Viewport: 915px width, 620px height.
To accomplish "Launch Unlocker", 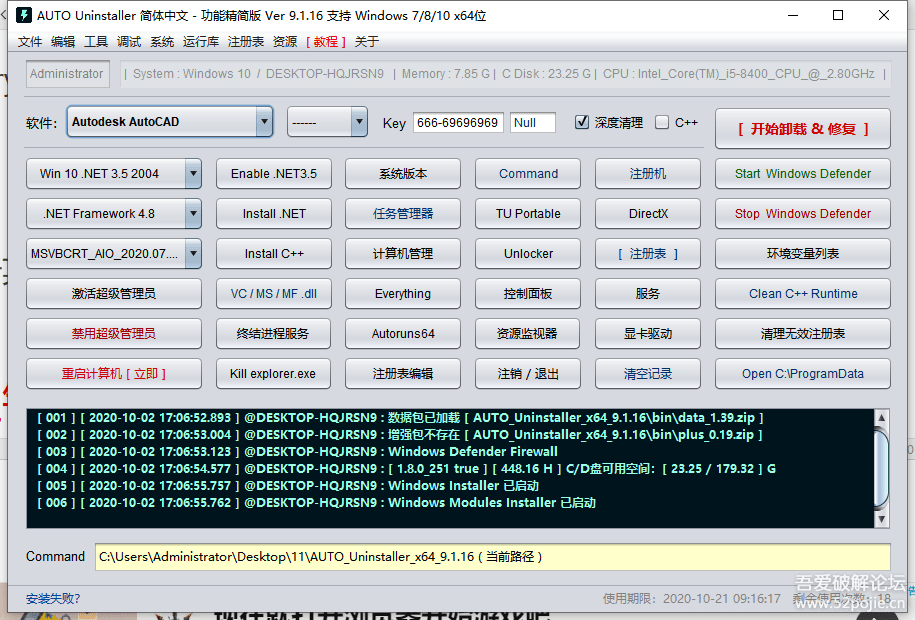I will pyautogui.click(x=528, y=253).
